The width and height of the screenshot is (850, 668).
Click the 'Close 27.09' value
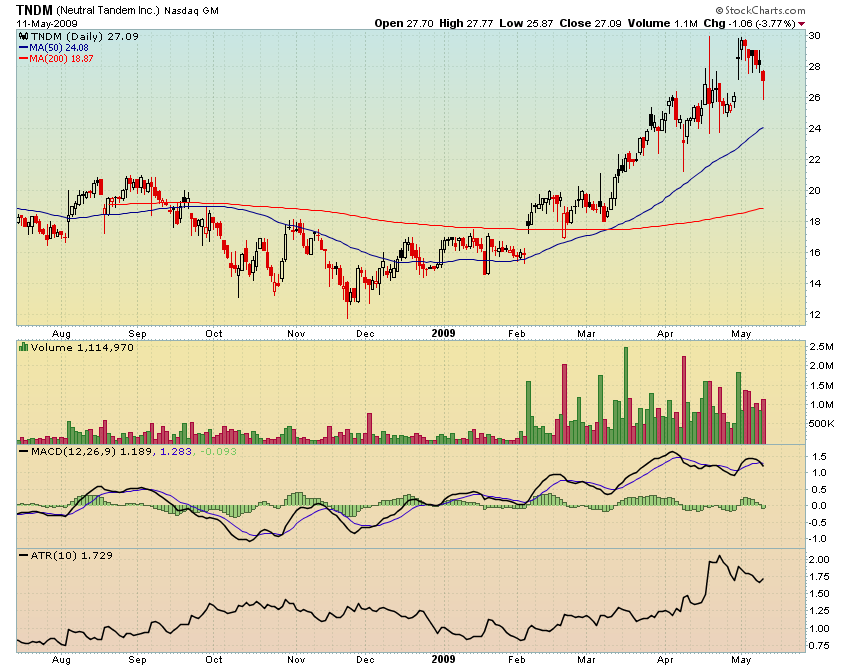tap(590, 23)
